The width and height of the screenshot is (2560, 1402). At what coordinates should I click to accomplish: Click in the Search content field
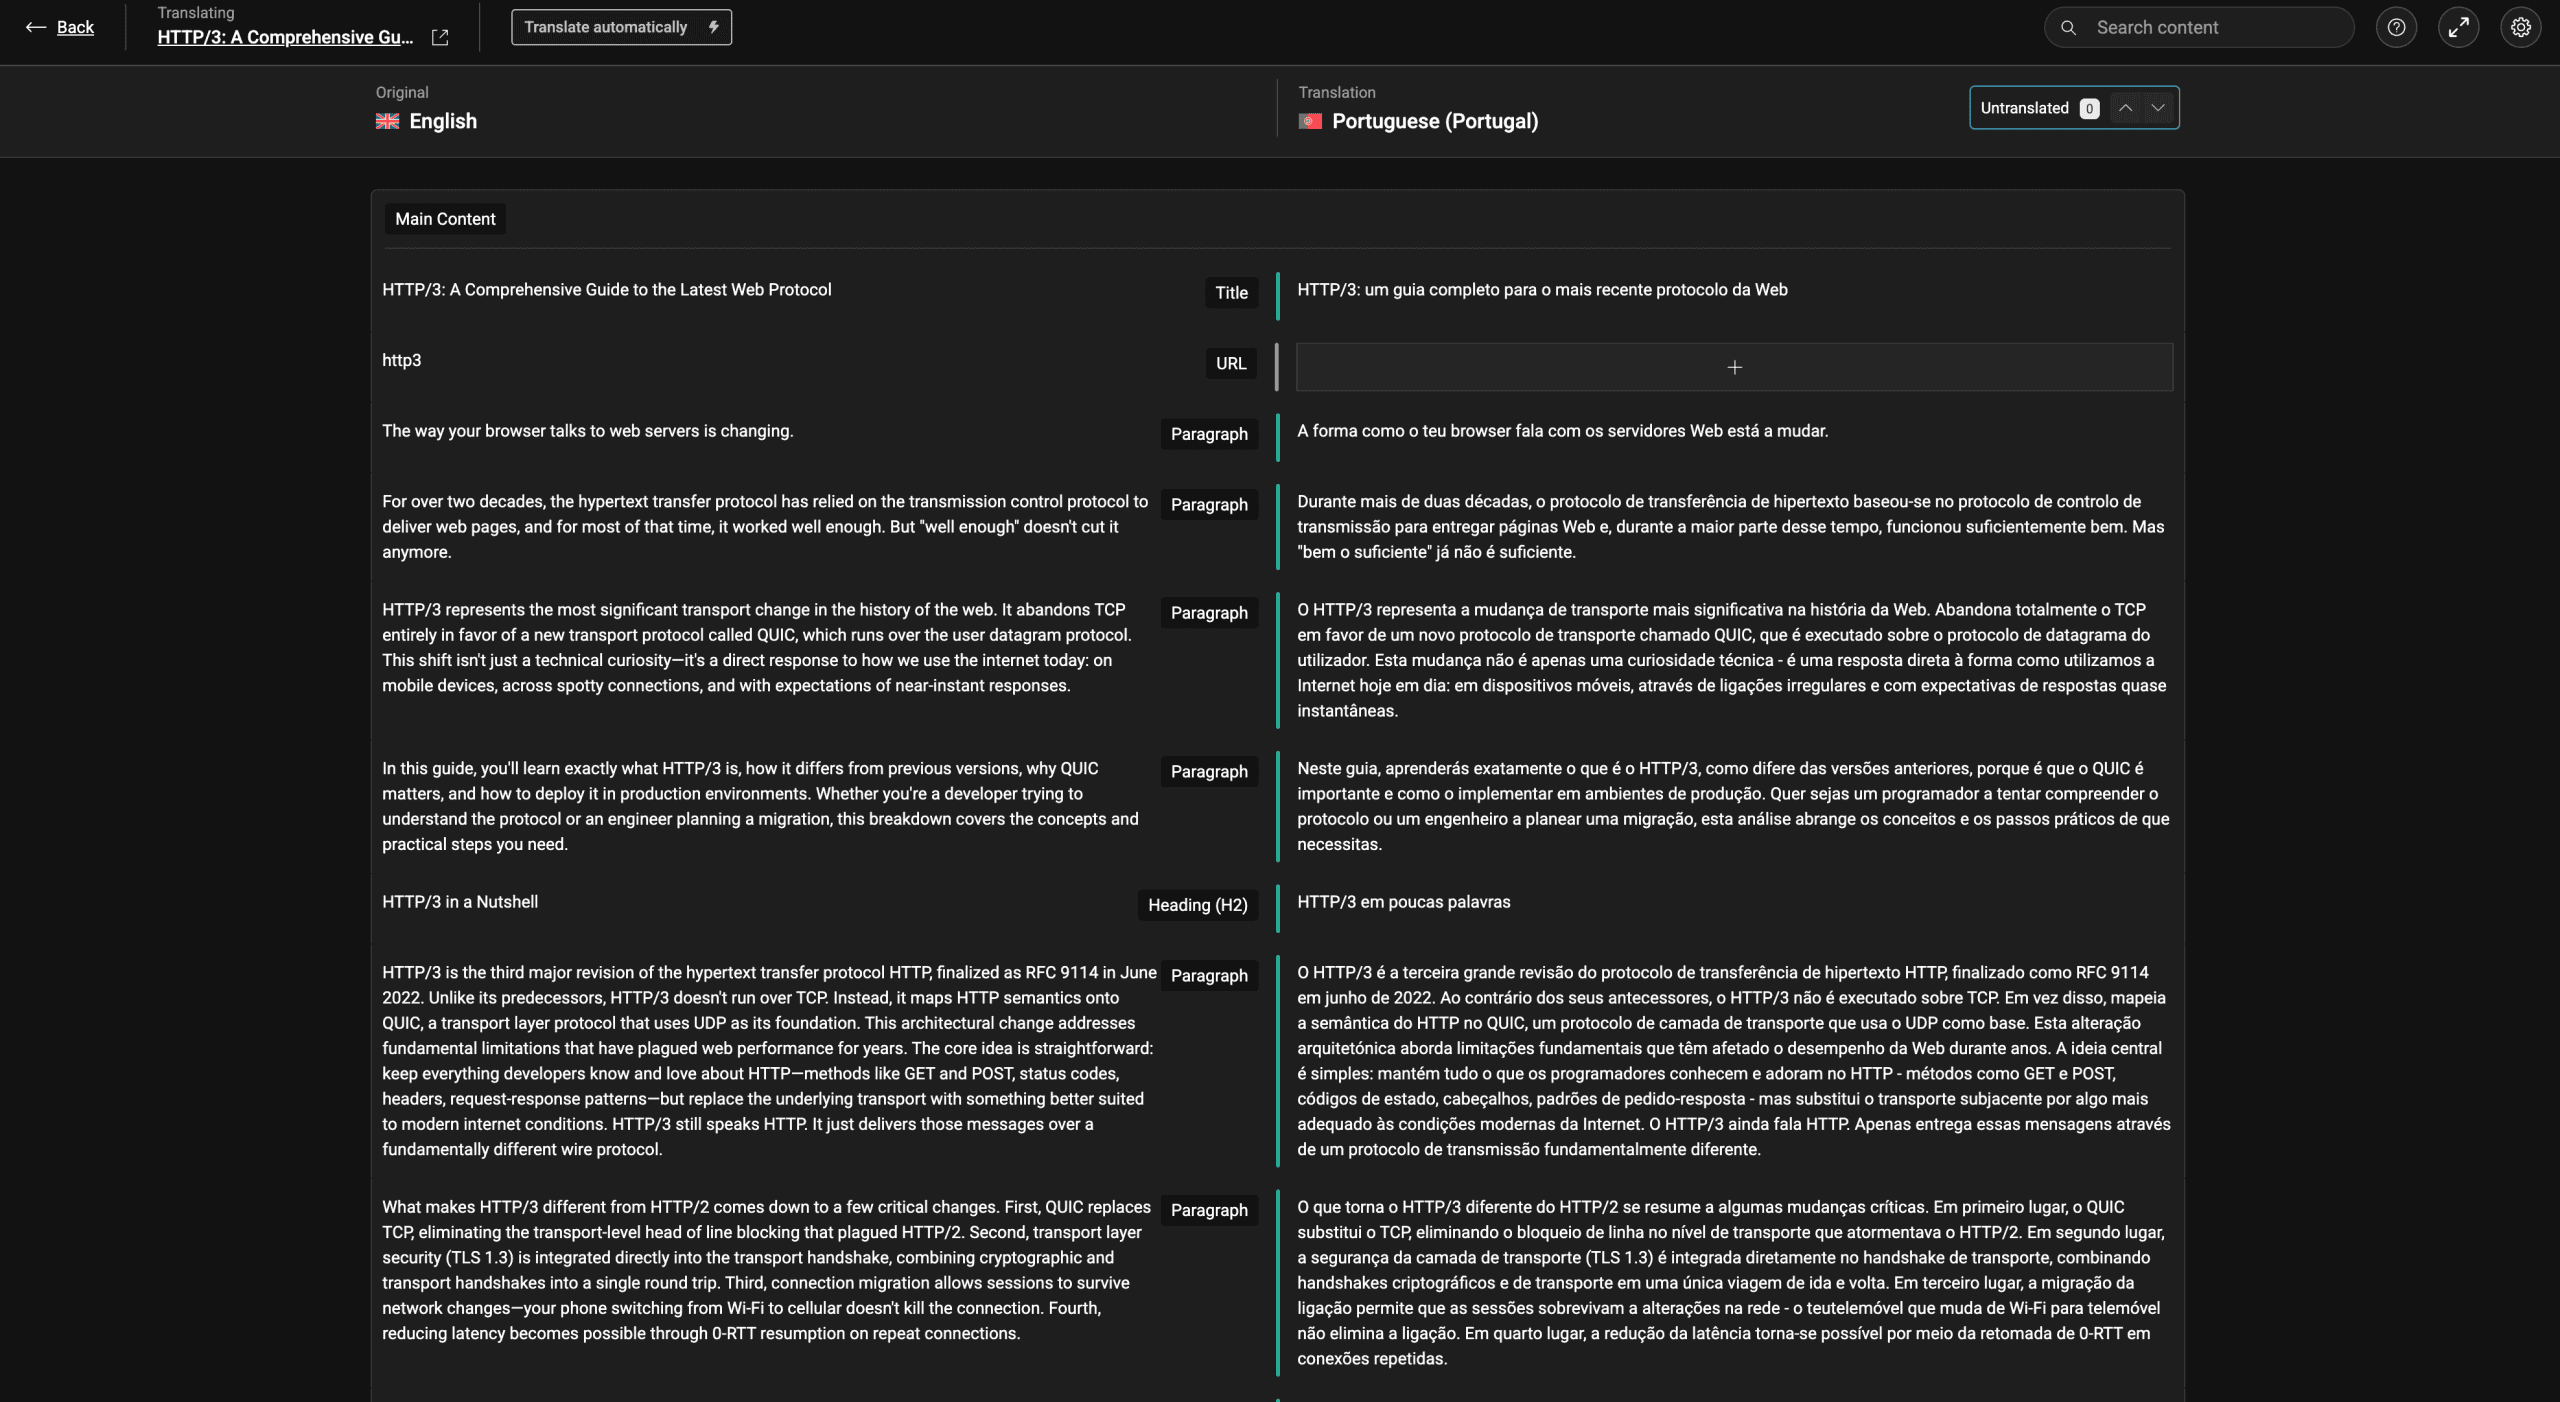click(2215, 27)
